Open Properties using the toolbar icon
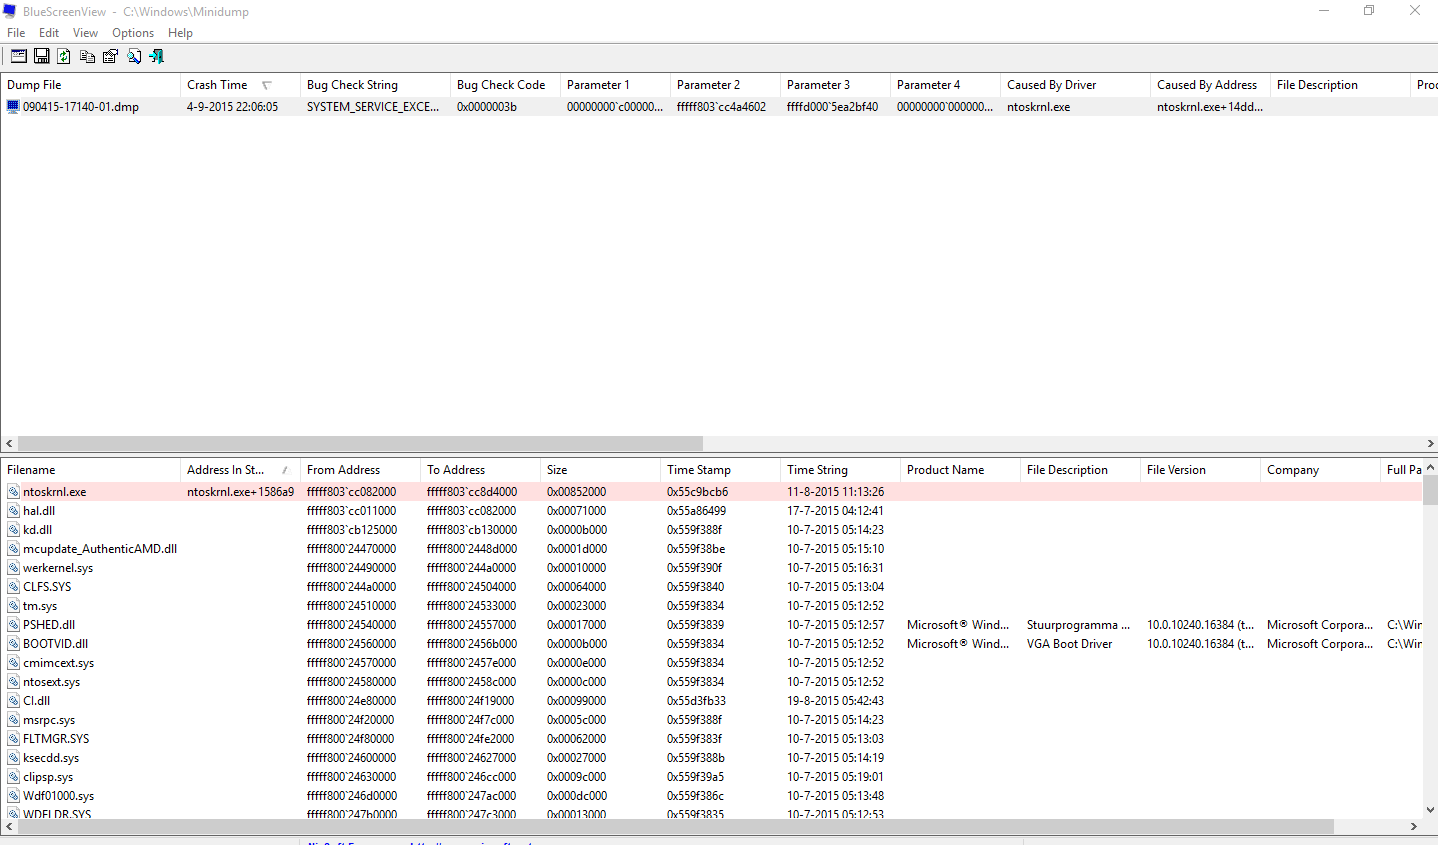The height and width of the screenshot is (845, 1438). pyautogui.click(x=110, y=57)
